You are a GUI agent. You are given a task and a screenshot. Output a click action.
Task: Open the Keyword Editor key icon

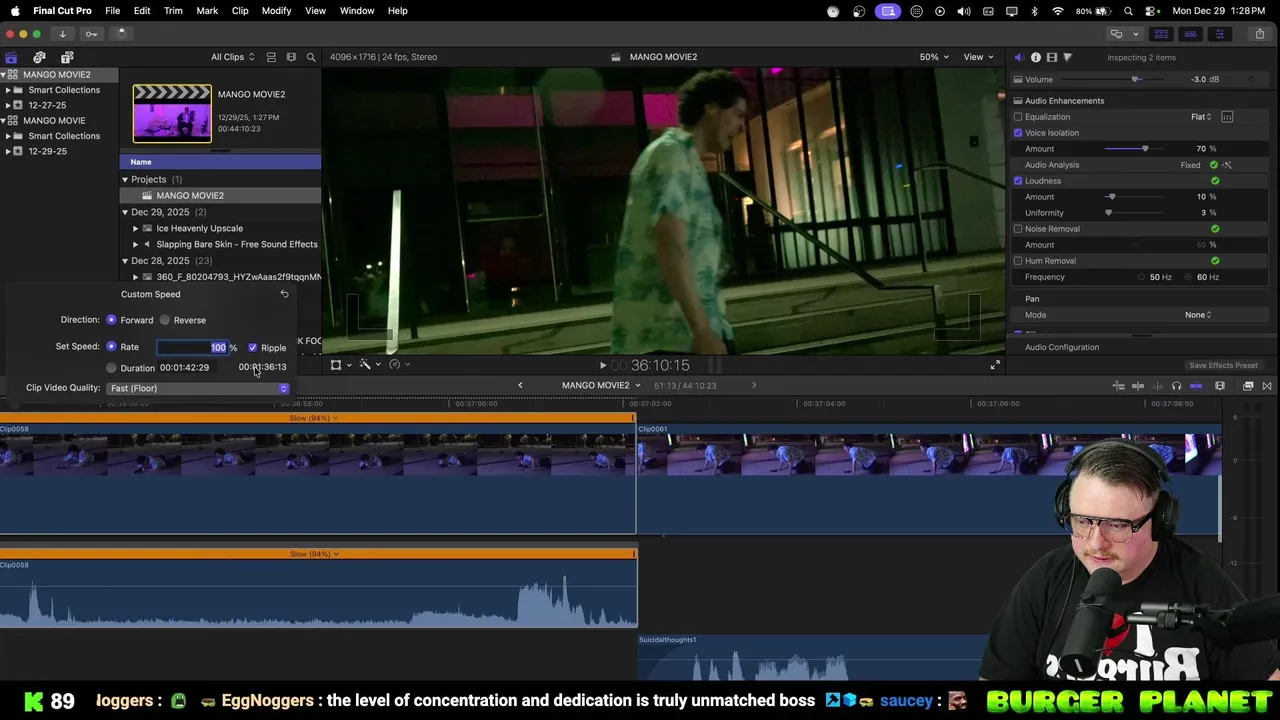pyautogui.click(x=91, y=34)
